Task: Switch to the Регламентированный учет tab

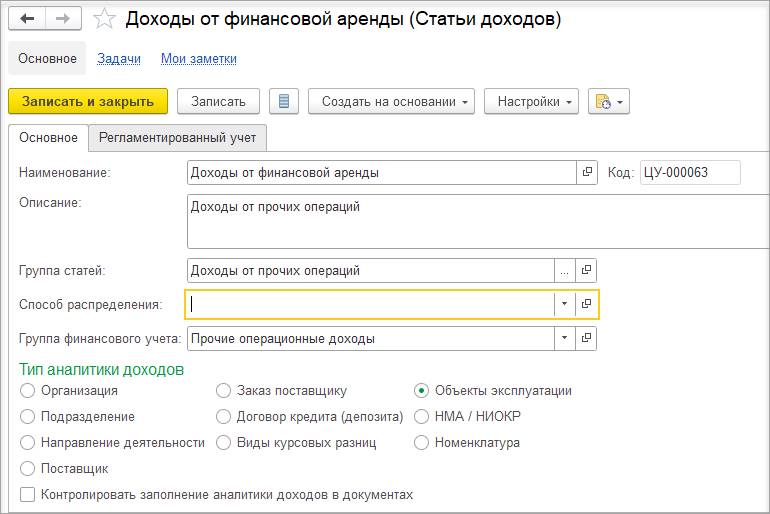Action: 178,138
